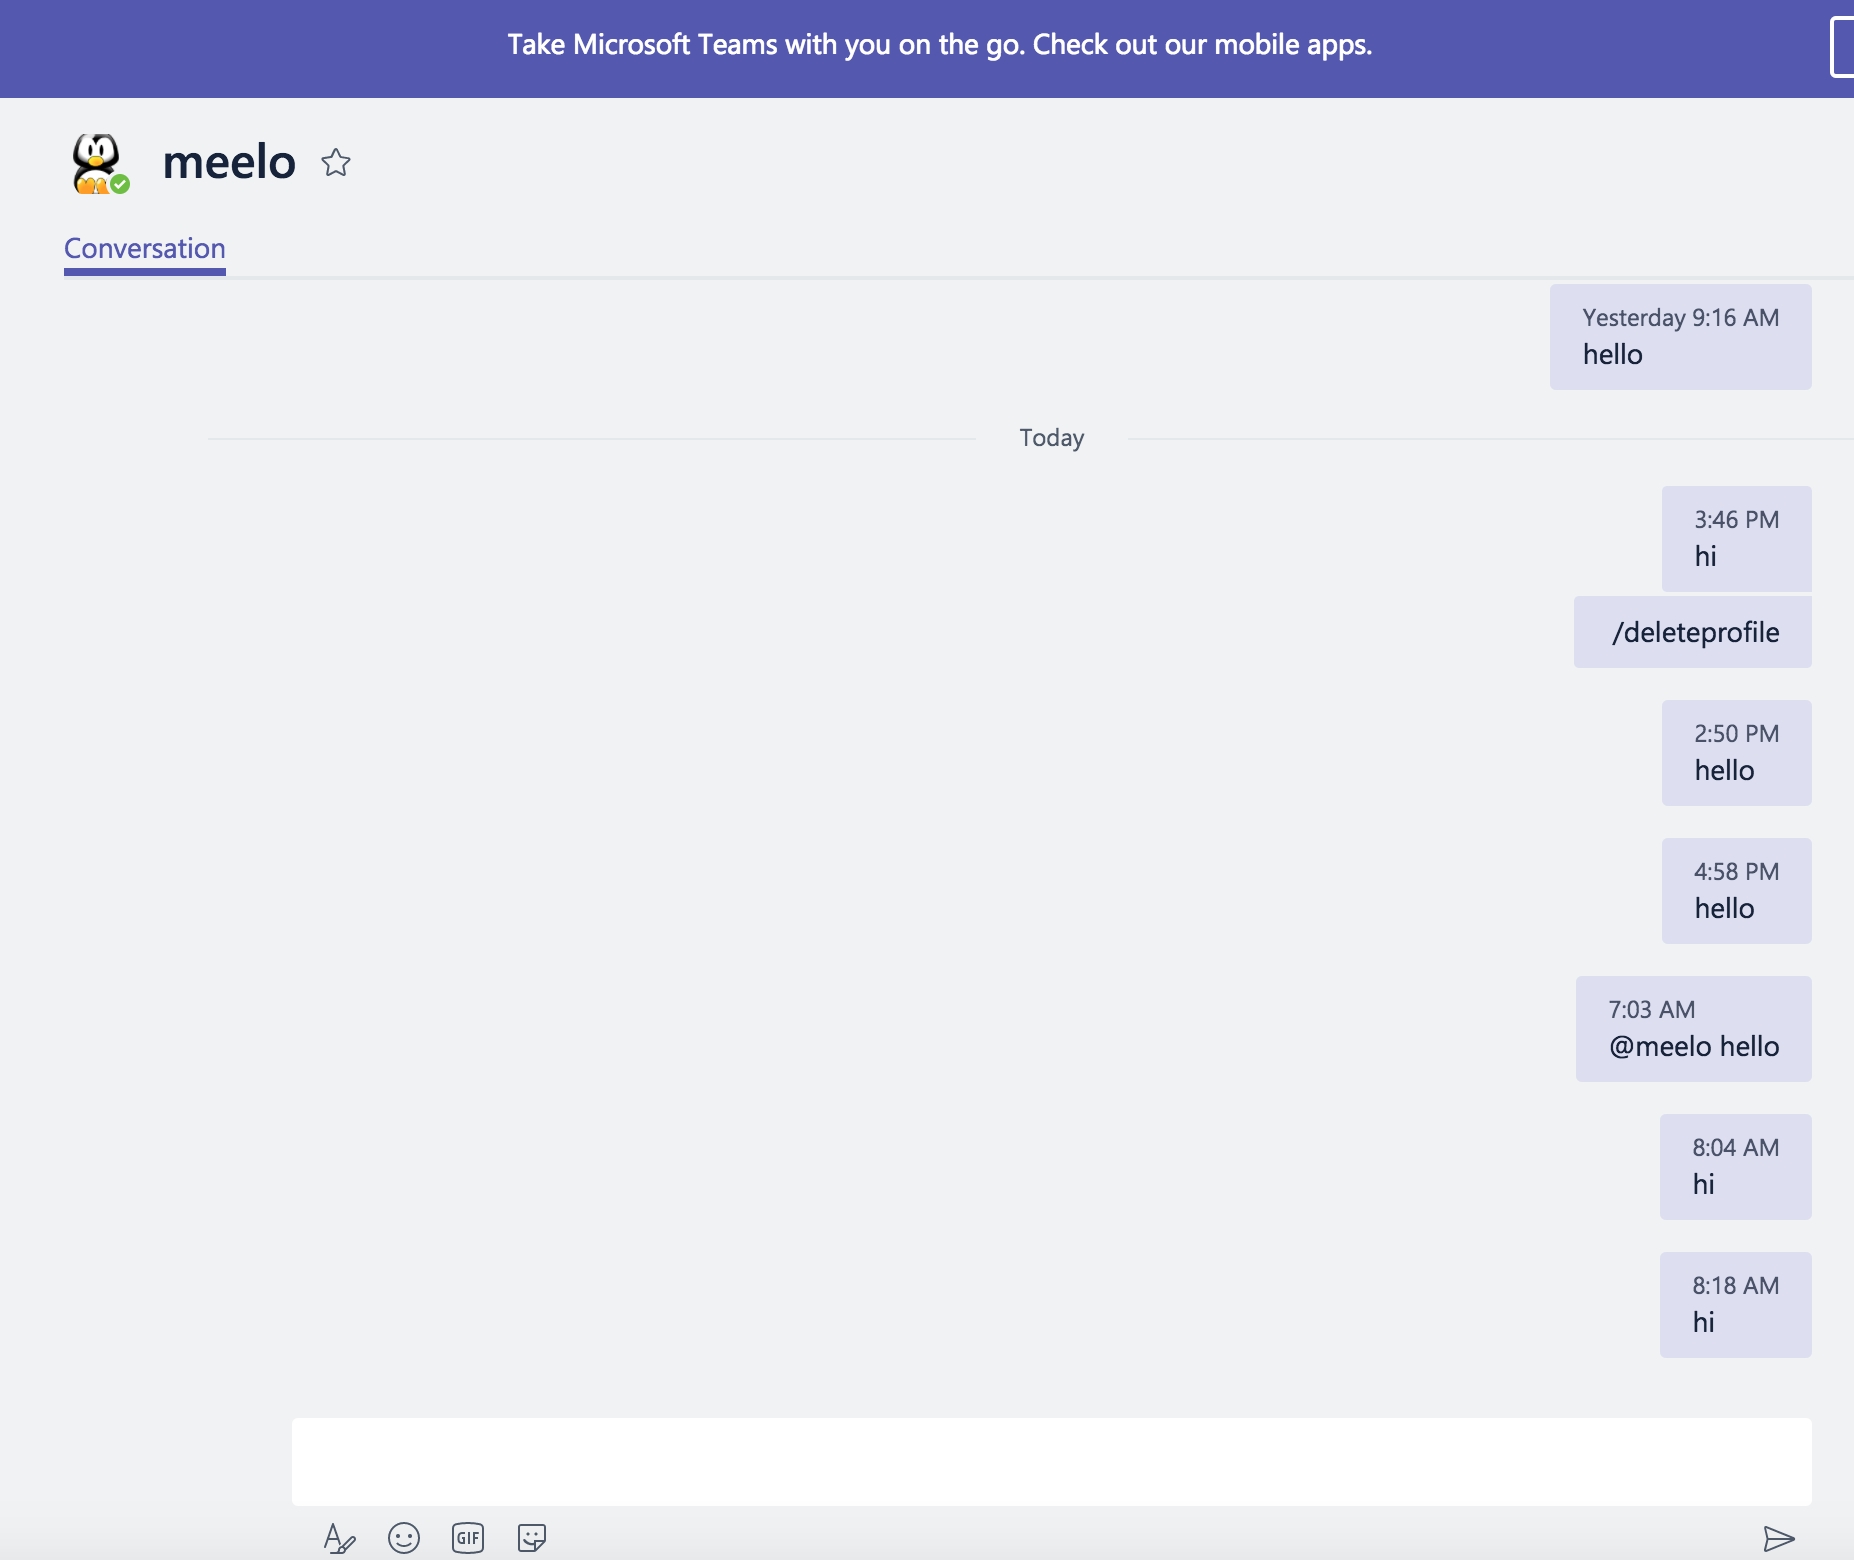Click the 3:46 PM hi message

(1735, 538)
